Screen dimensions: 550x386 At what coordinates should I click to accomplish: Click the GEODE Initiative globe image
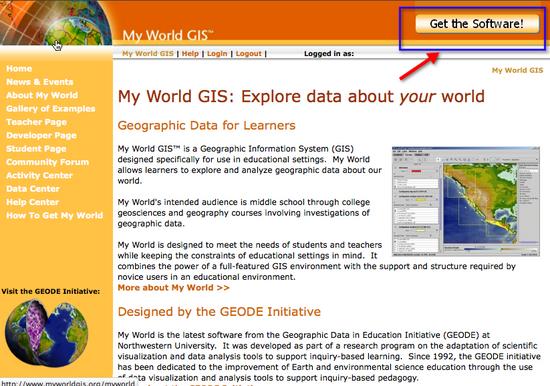pyautogui.click(x=46, y=333)
